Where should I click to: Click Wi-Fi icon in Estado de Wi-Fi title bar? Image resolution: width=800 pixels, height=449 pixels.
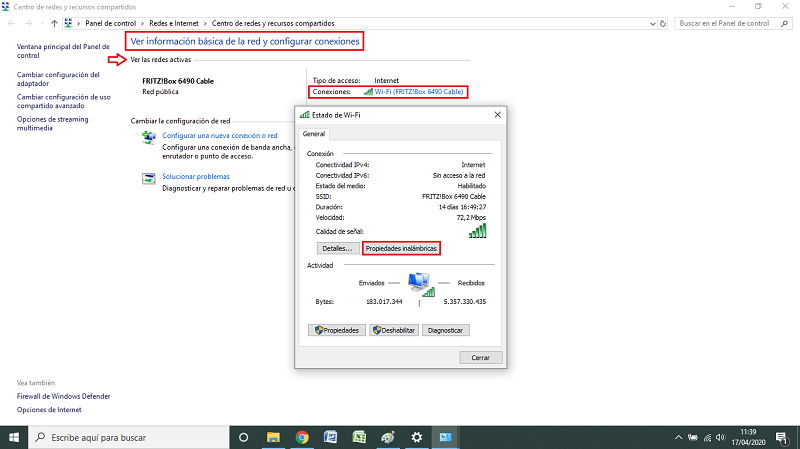coord(305,115)
